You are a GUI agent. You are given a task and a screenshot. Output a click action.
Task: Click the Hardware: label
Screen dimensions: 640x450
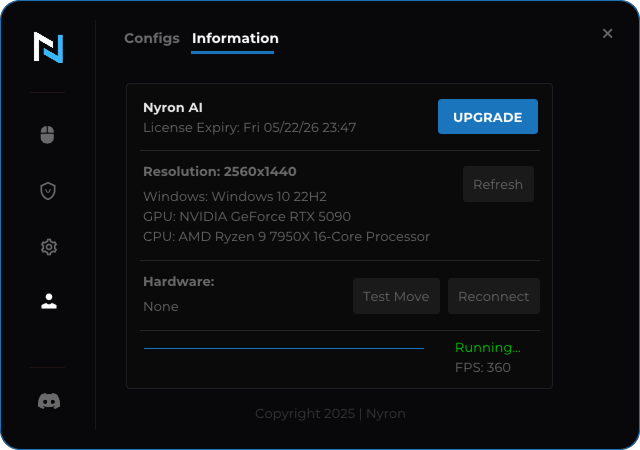pyautogui.click(x=179, y=281)
